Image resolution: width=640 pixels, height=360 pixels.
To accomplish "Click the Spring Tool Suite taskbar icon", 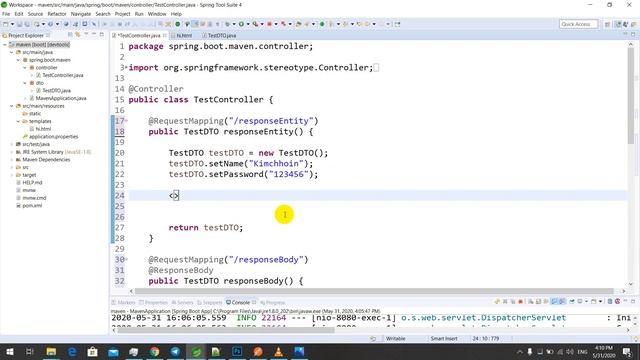I will pyautogui.click(x=196, y=351).
